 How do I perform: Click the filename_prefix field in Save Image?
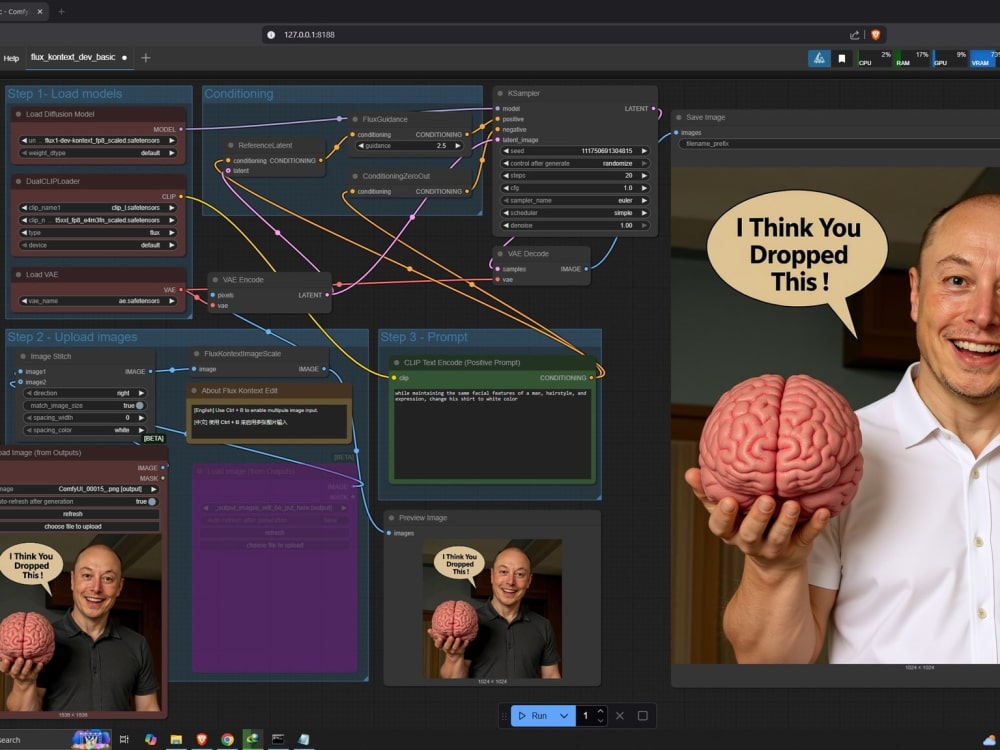(839, 144)
